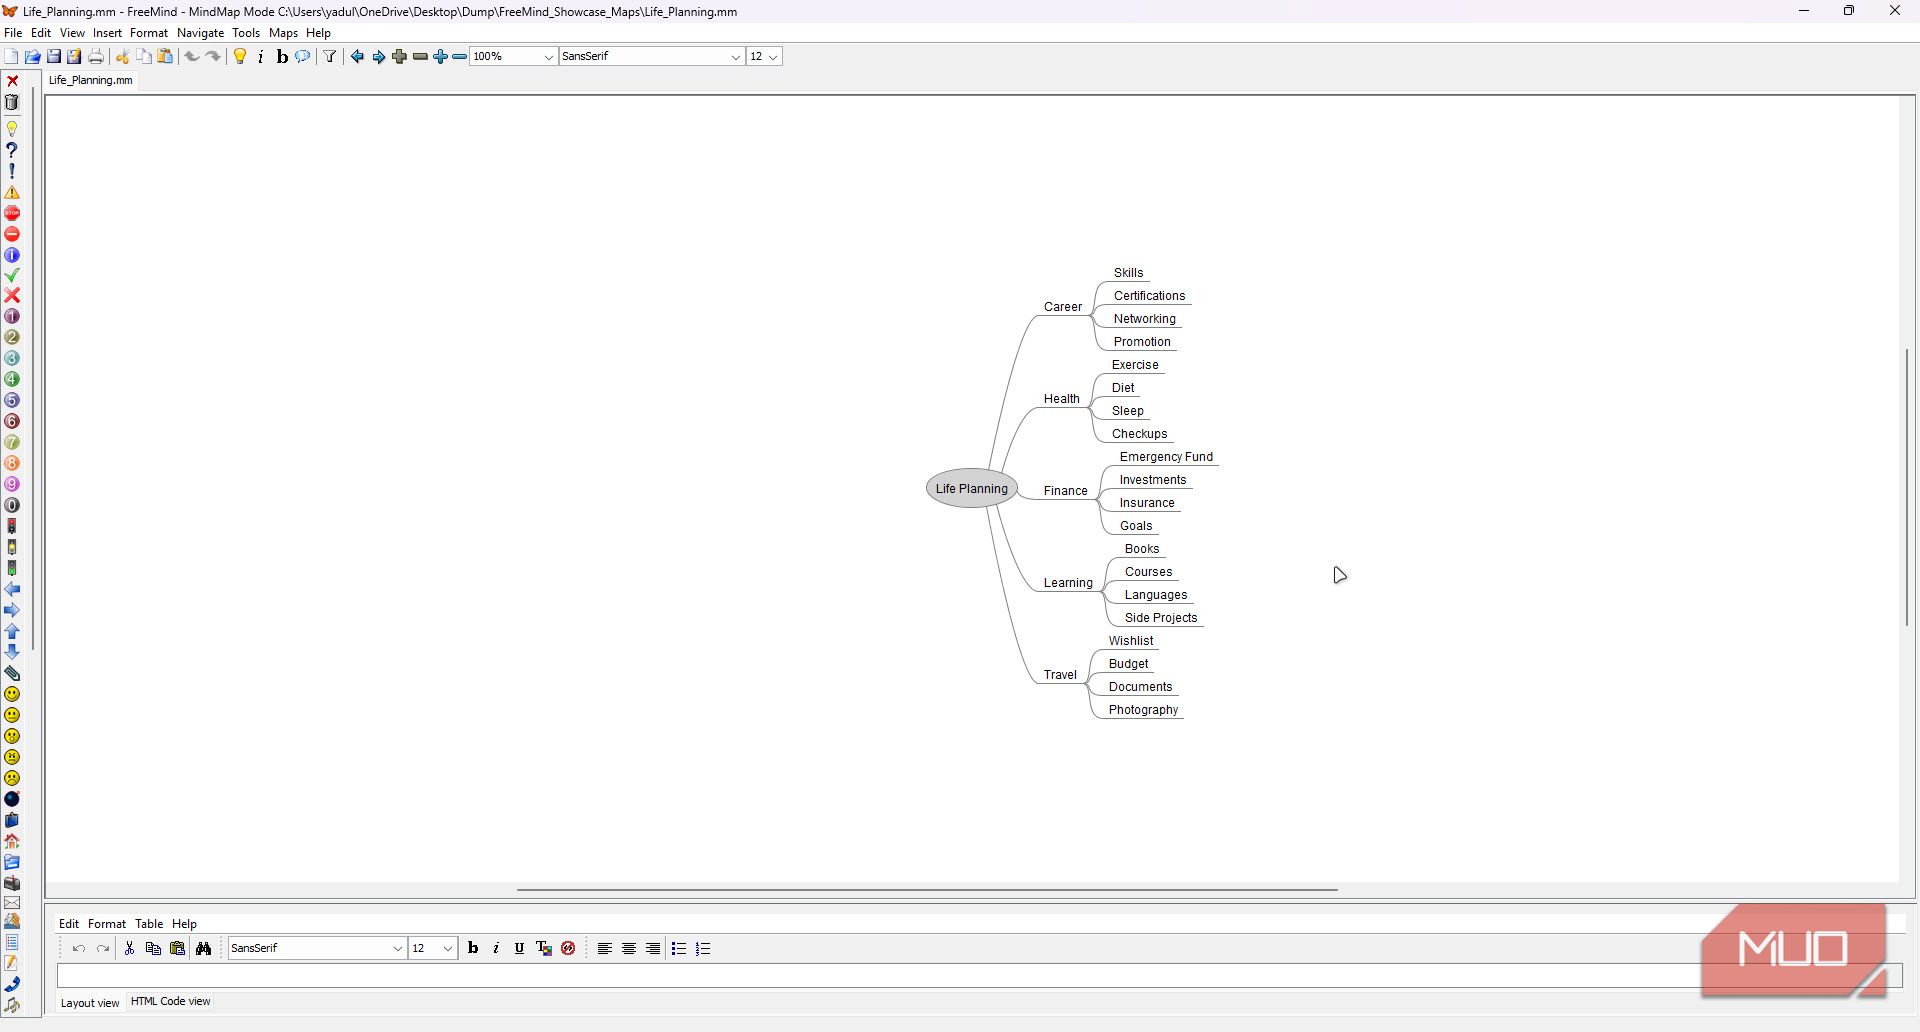
Task: Open the Navigate menu
Action: click(x=200, y=33)
